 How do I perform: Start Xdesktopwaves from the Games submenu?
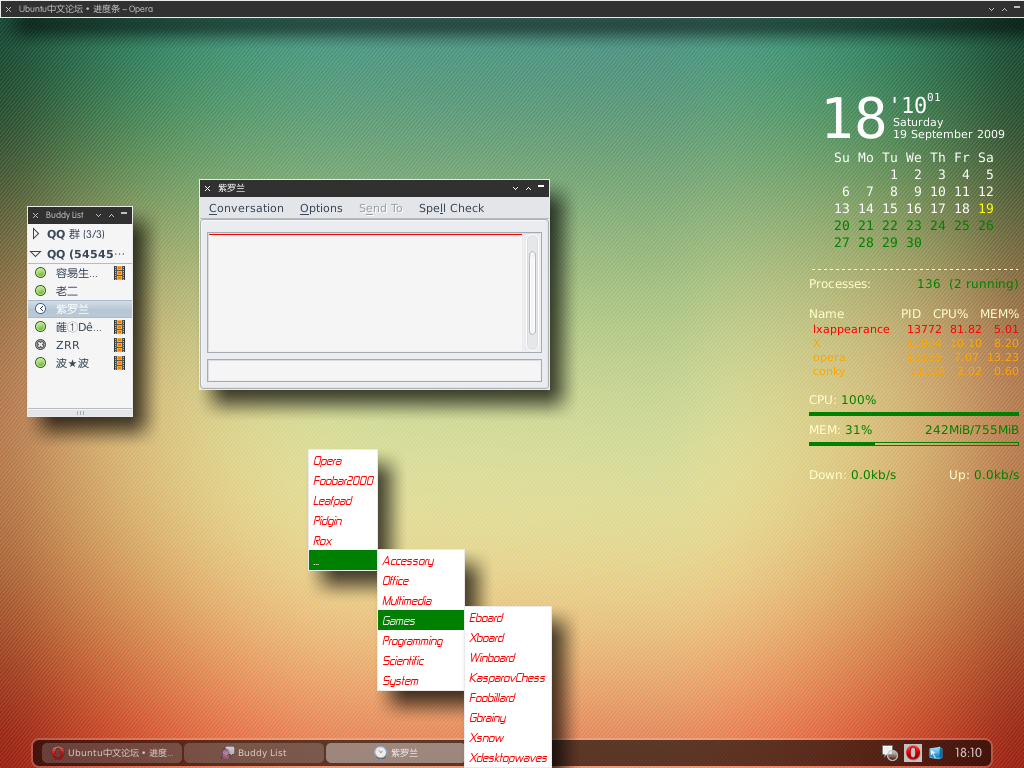[x=508, y=758]
